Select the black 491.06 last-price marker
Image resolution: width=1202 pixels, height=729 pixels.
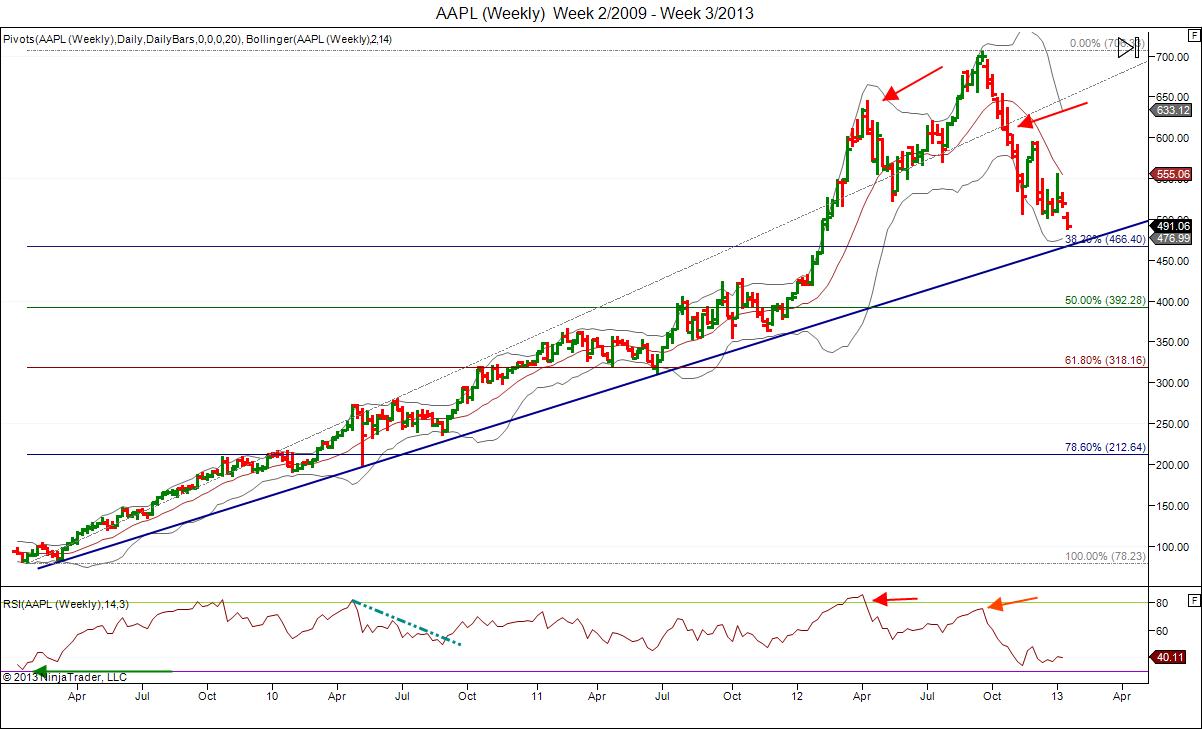(1170, 226)
